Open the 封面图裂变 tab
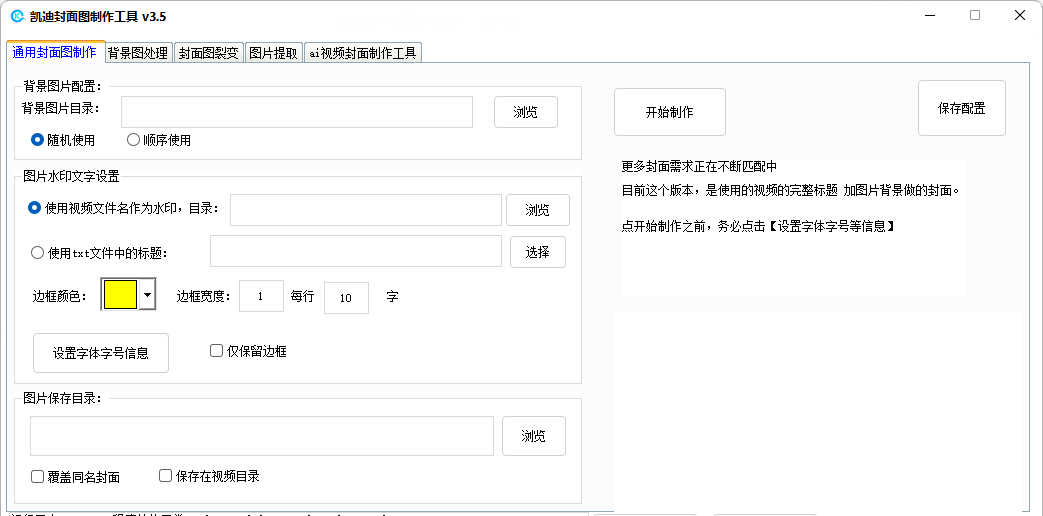 click(x=209, y=53)
